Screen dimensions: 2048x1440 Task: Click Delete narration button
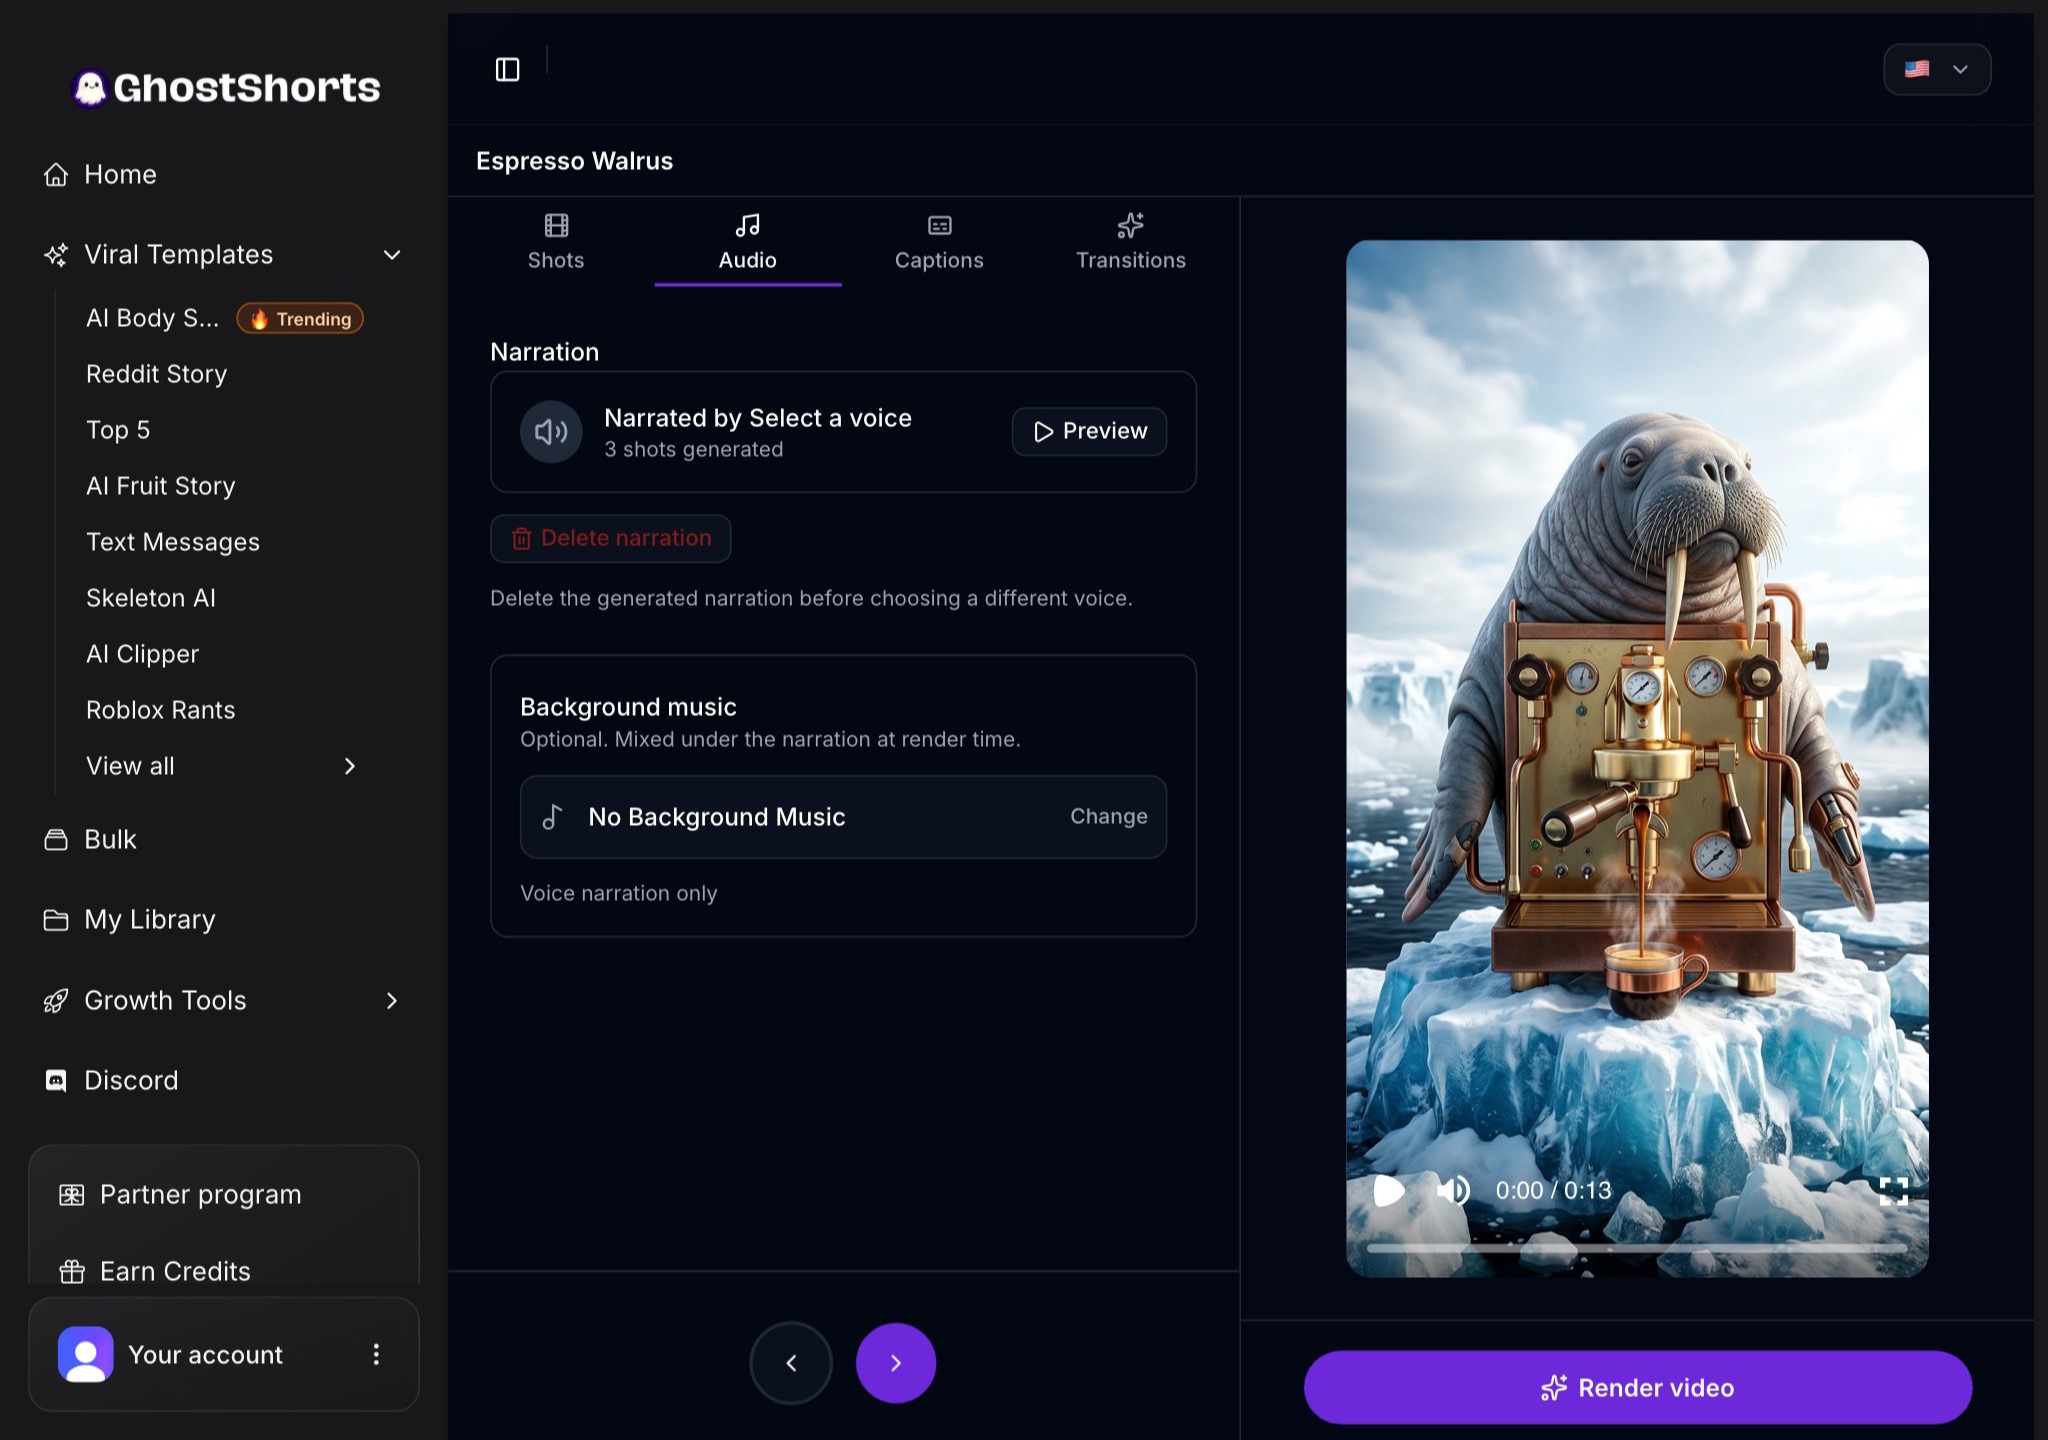pos(611,539)
